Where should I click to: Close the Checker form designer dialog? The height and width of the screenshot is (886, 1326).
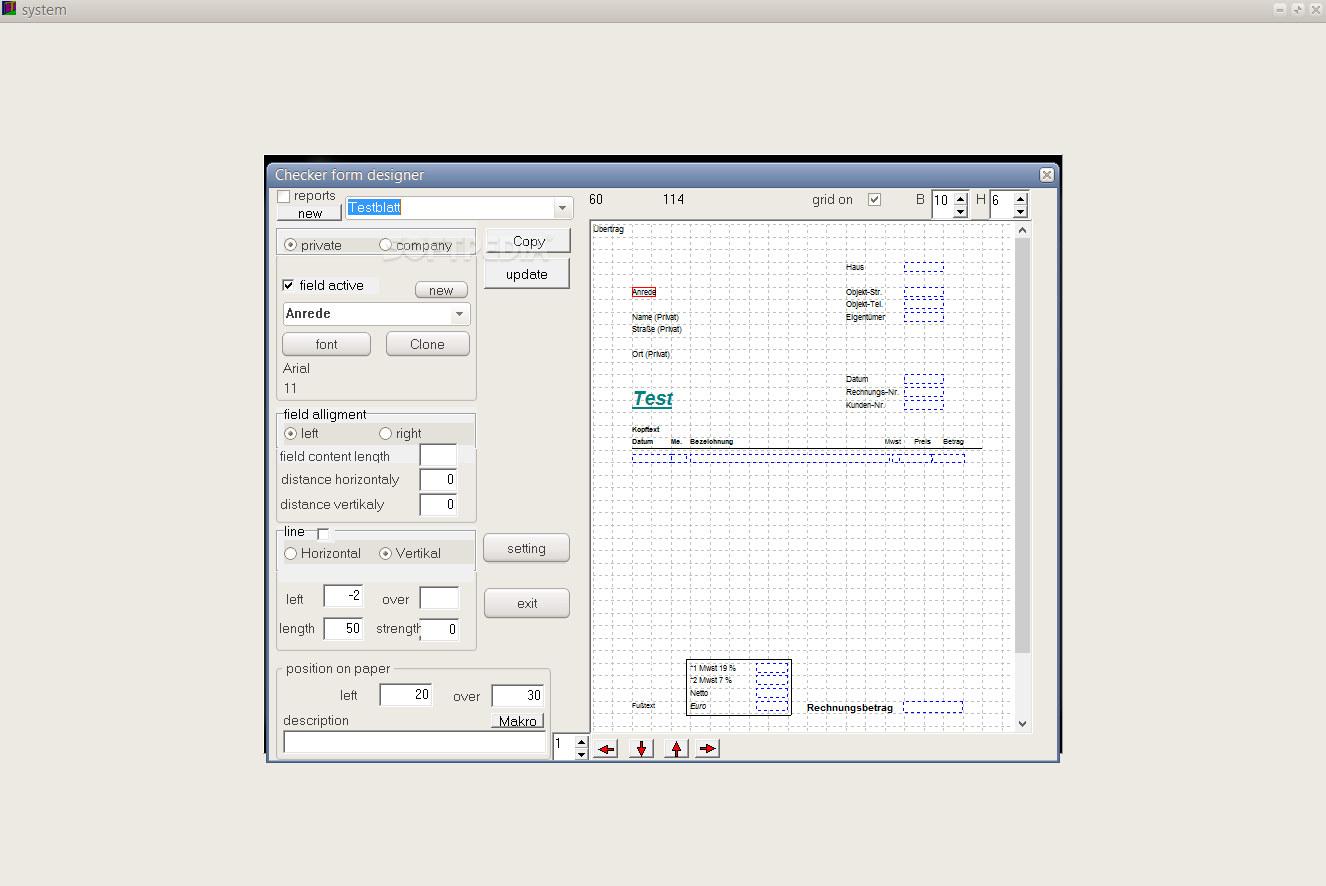(x=1046, y=175)
